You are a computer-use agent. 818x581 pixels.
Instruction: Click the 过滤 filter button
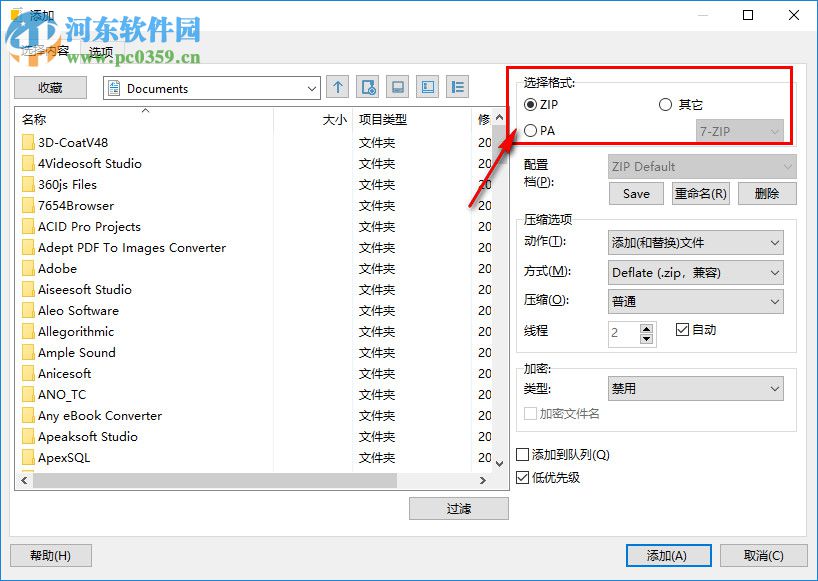tap(457, 508)
